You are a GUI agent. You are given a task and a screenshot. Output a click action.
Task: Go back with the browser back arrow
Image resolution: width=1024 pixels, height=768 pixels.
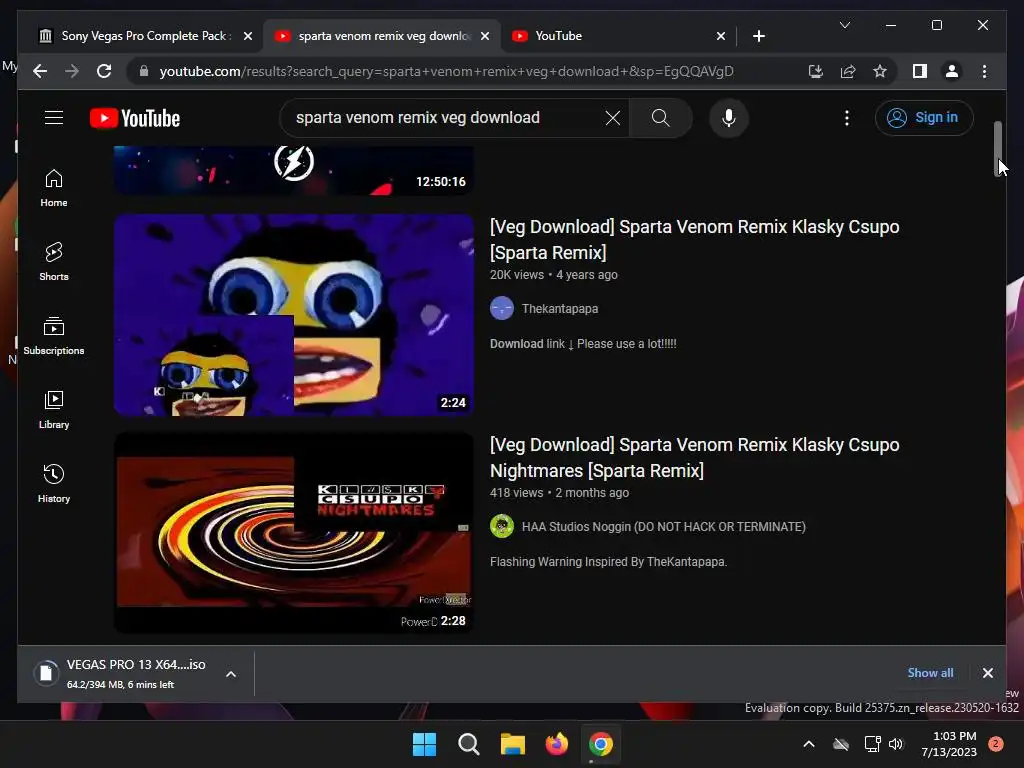[40, 71]
